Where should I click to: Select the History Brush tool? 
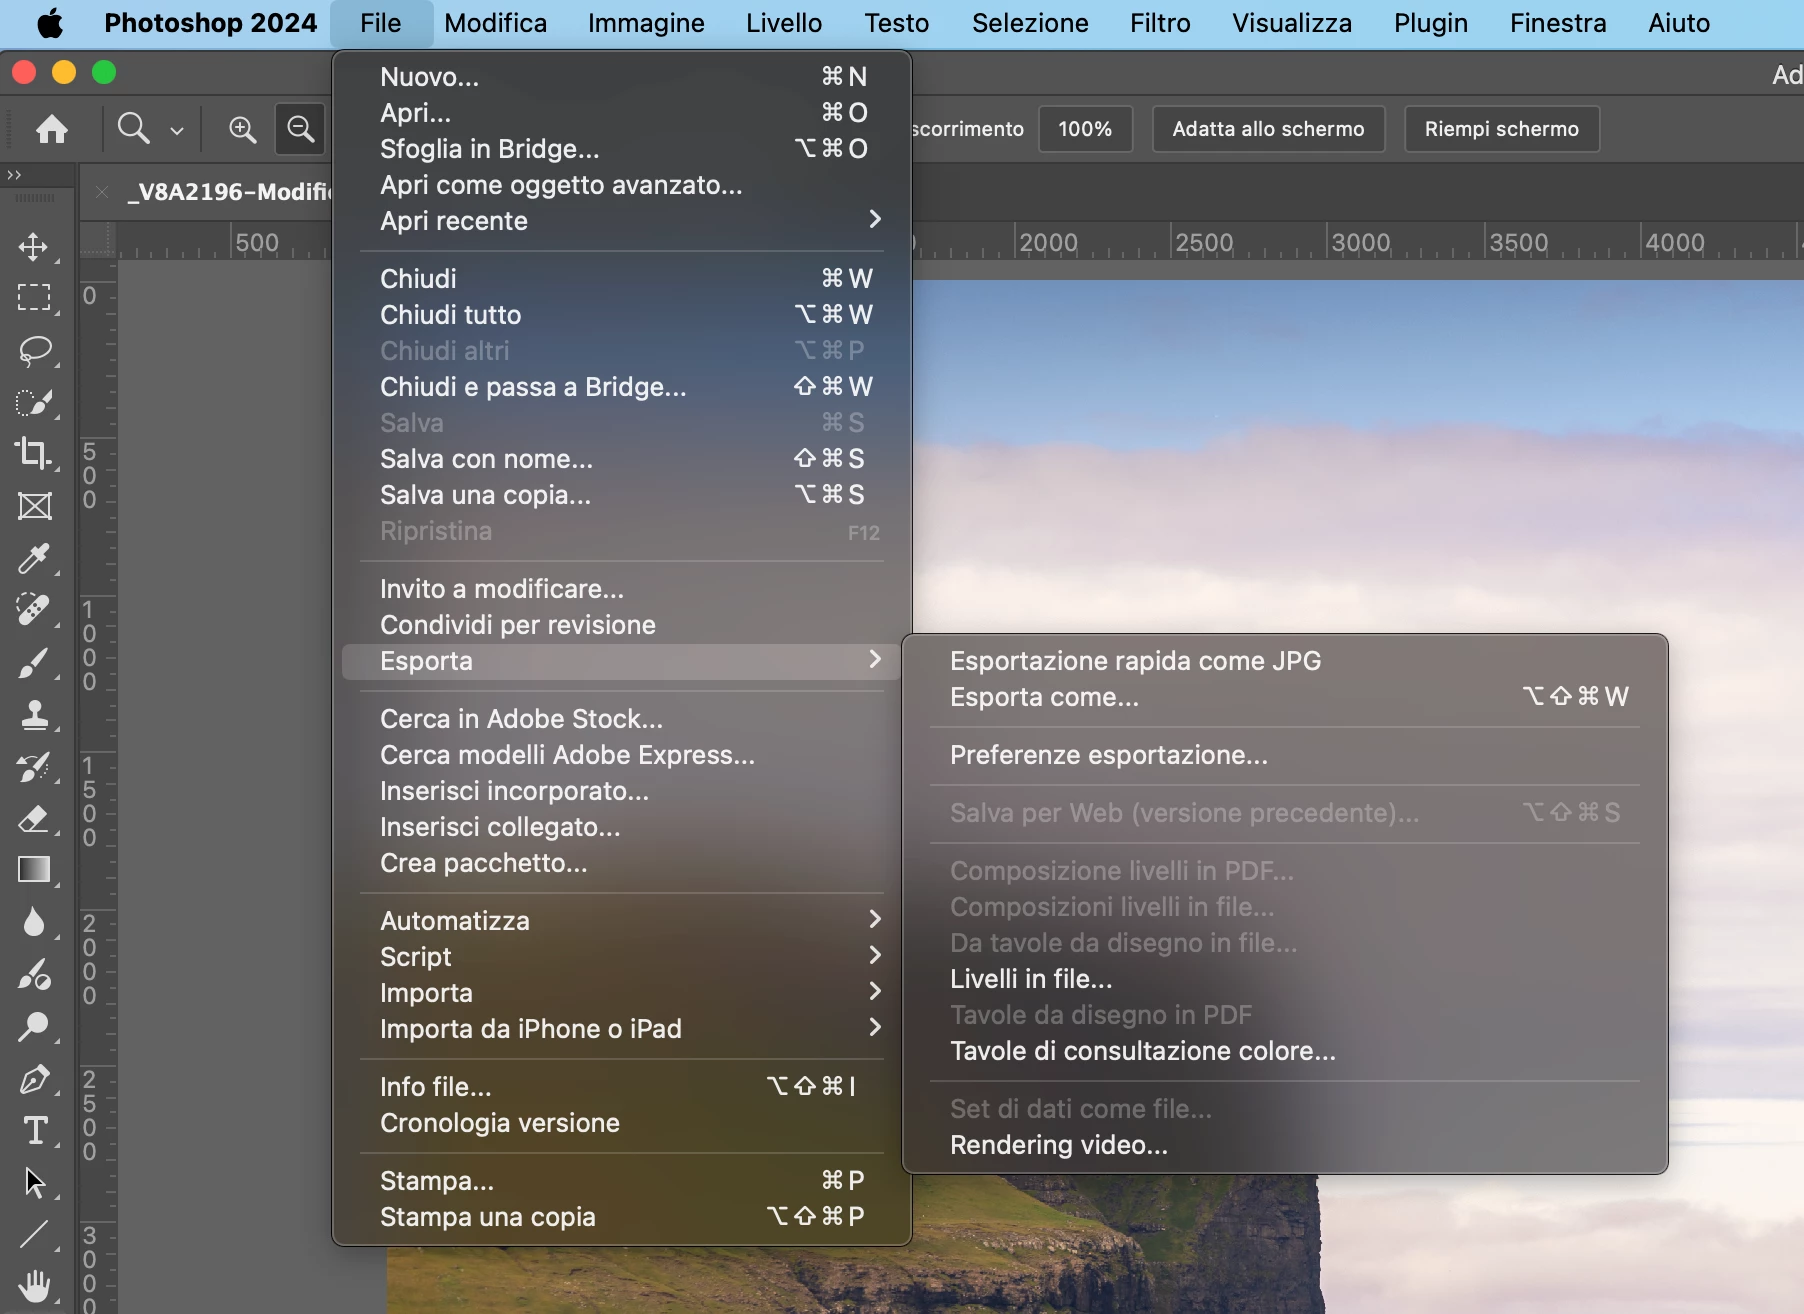pos(34,766)
